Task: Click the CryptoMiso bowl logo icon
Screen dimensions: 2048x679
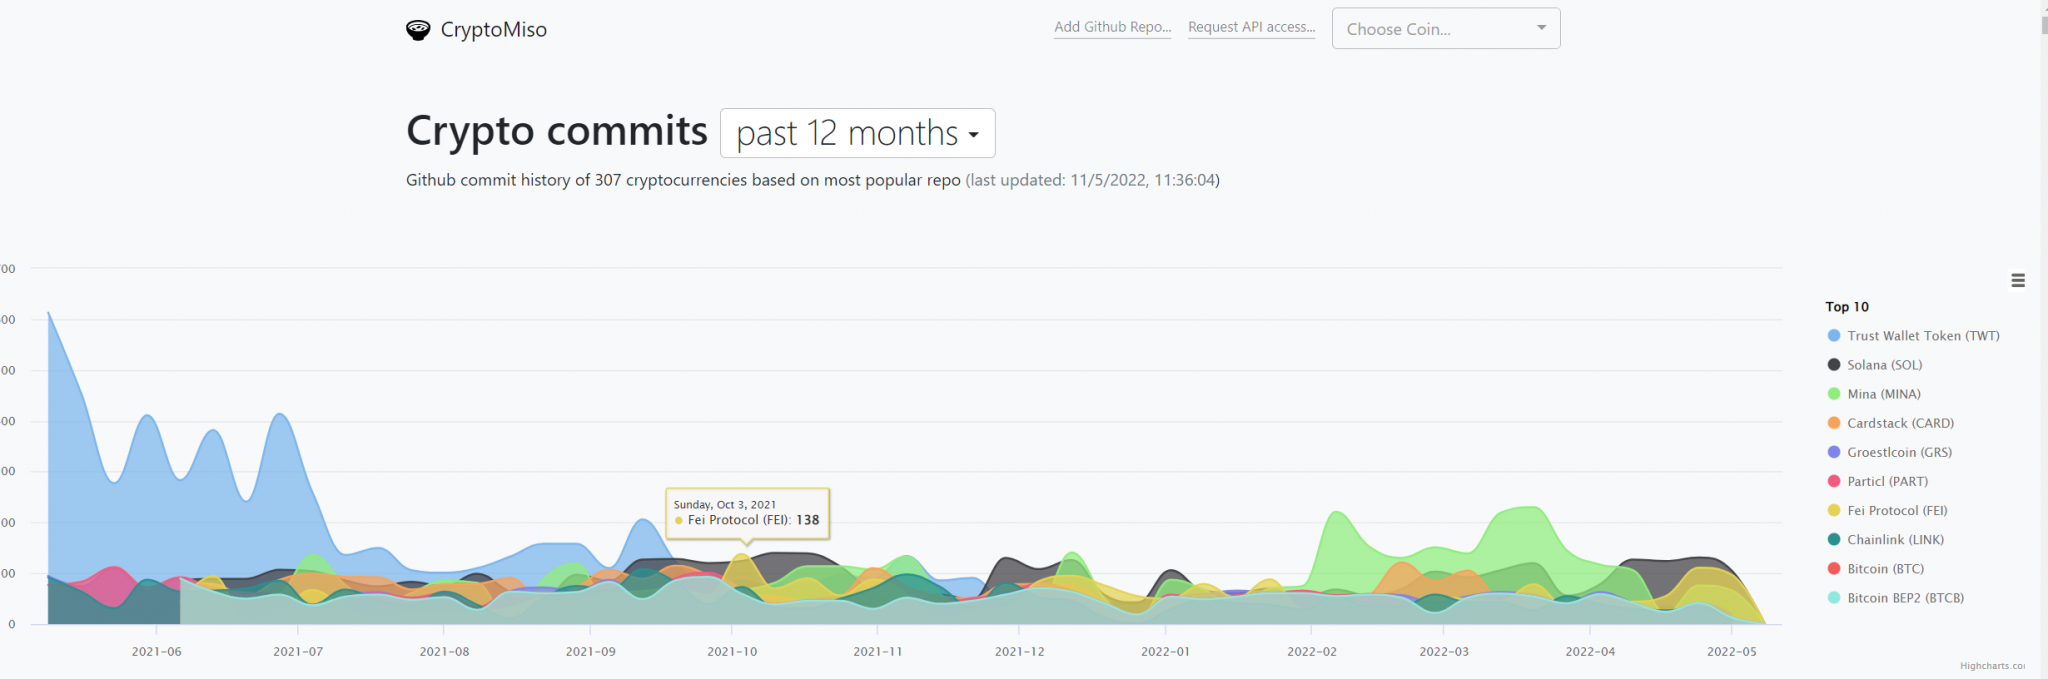Action: pyautogui.click(x=418, y=30)
